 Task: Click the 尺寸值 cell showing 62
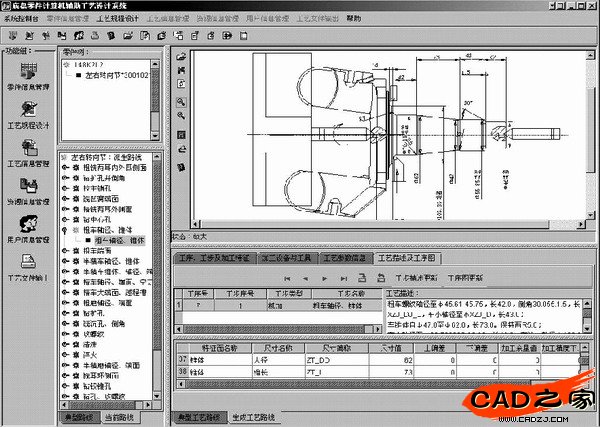(405, 360)
